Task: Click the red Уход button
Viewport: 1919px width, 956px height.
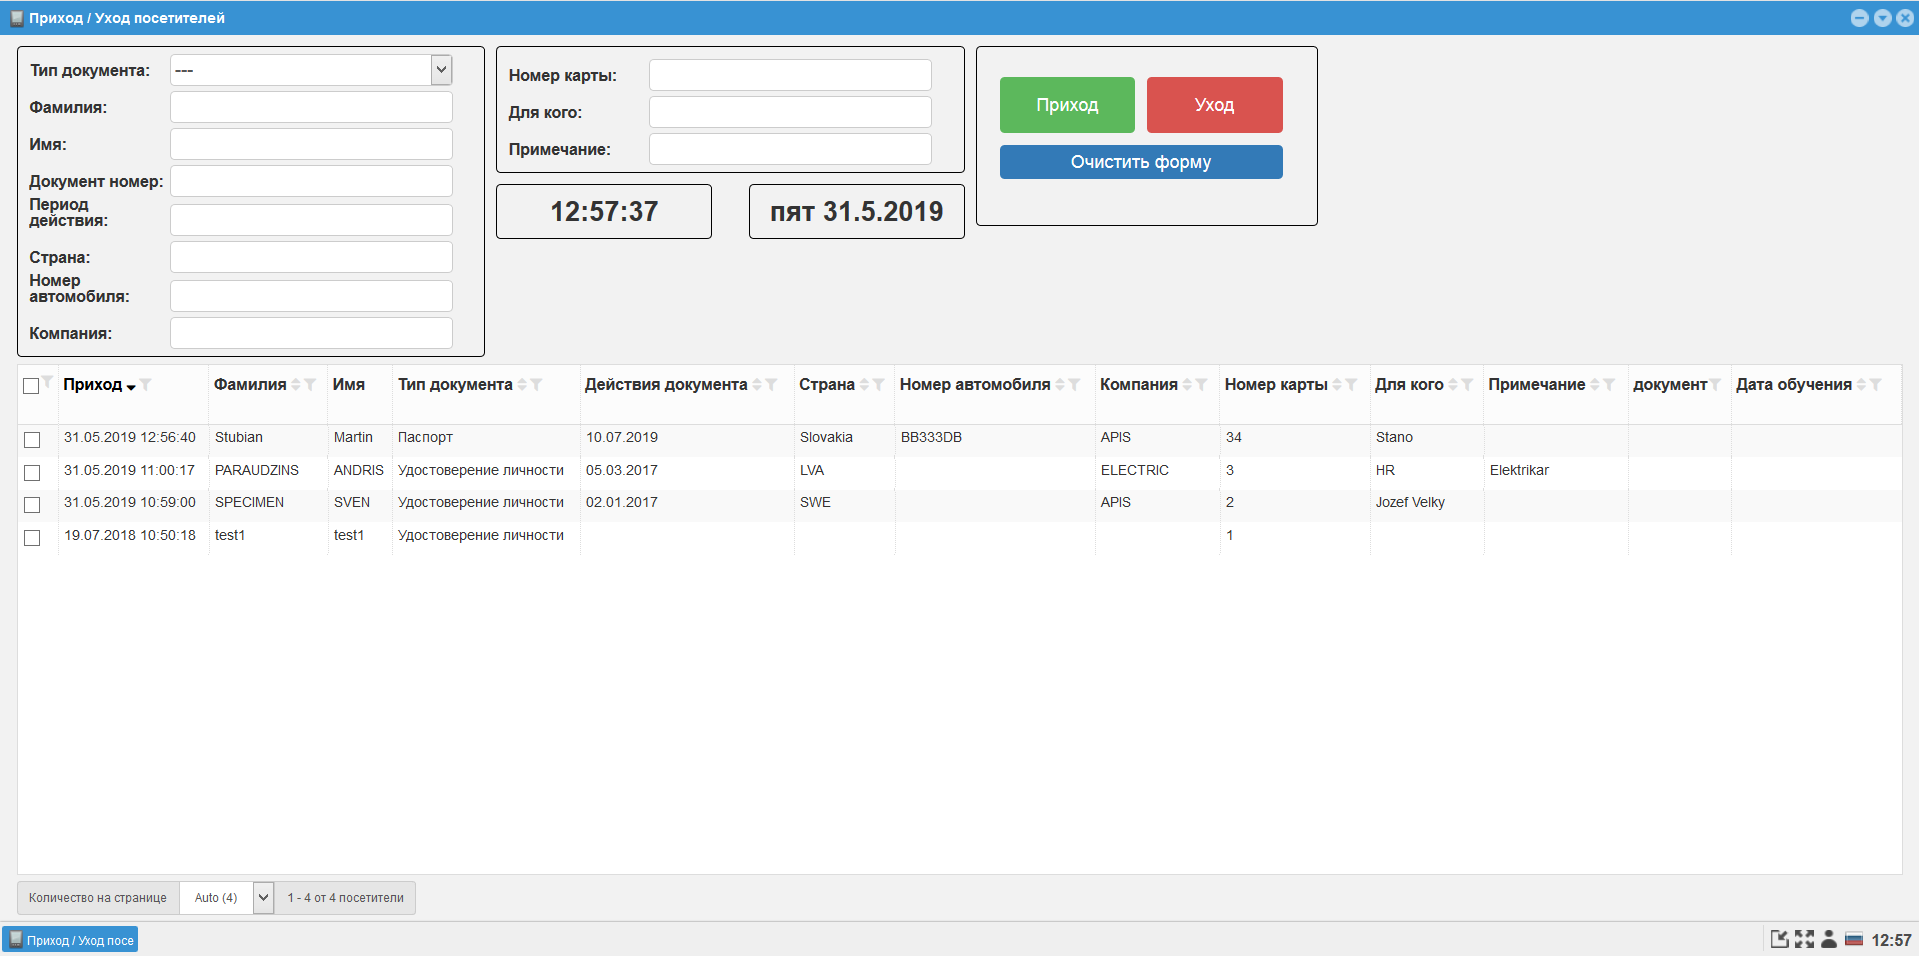Action: coord(1214,105)
